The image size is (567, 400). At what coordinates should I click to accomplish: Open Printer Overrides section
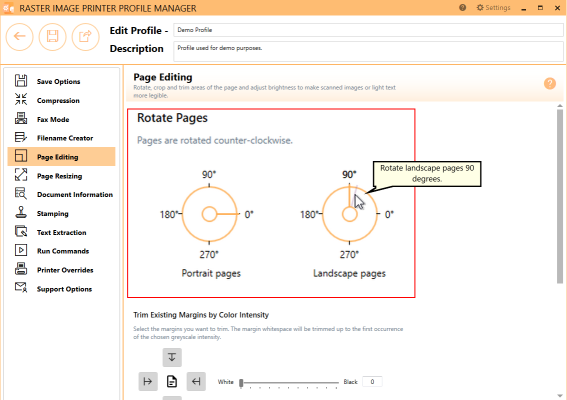pyautogui.click(x=65, y=270)
